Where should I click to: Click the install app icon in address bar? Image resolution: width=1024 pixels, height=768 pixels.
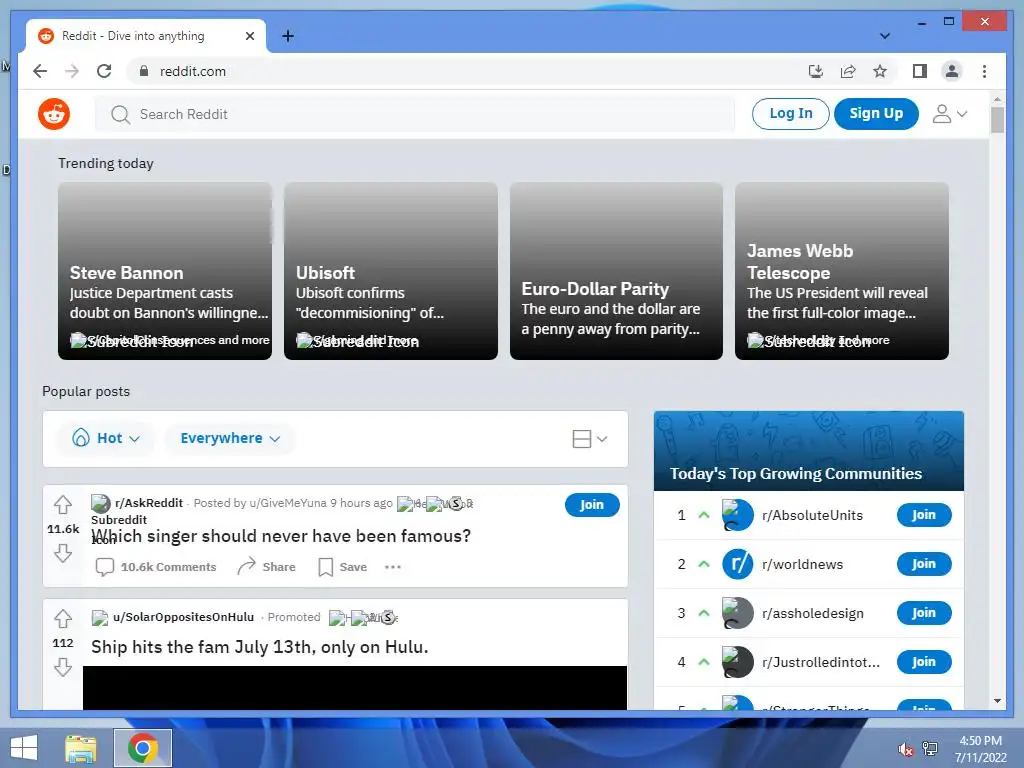click(x=816, y=71)
